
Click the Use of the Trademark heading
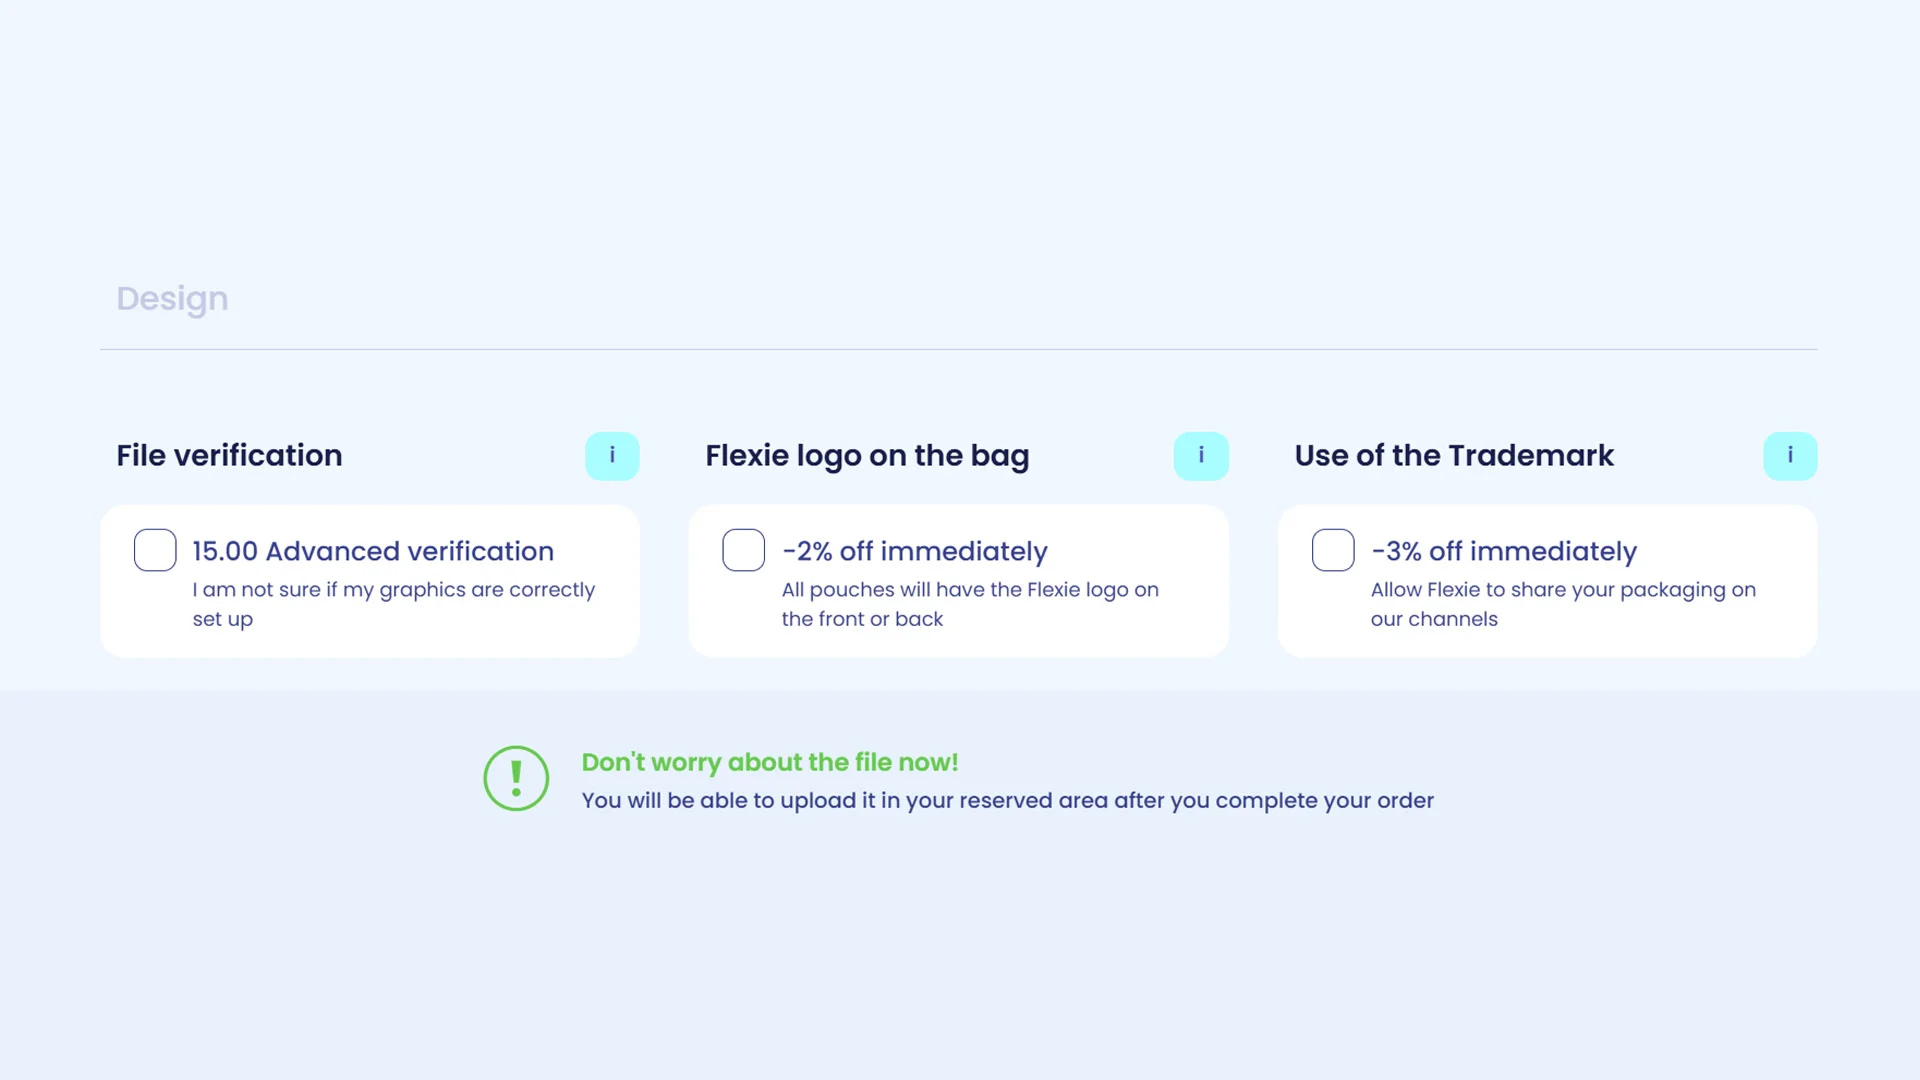[x=1454, y=455]
